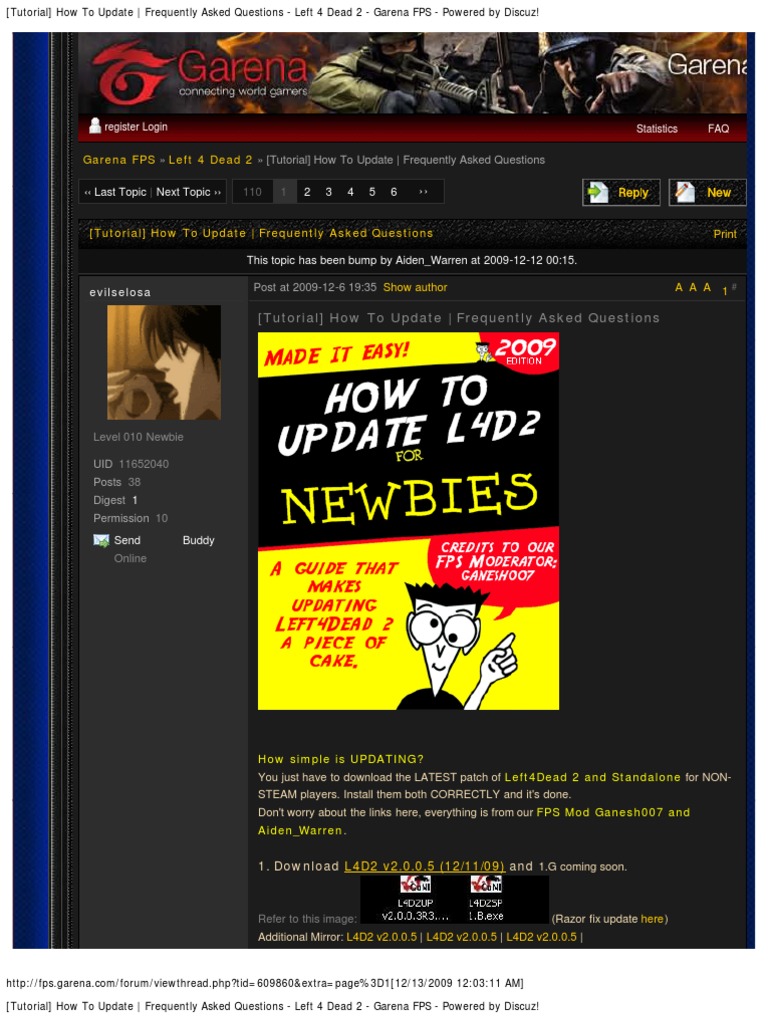The image size is (768, 1024).
Task: Open the Statistics menu item
Action: tap(657, 129)
